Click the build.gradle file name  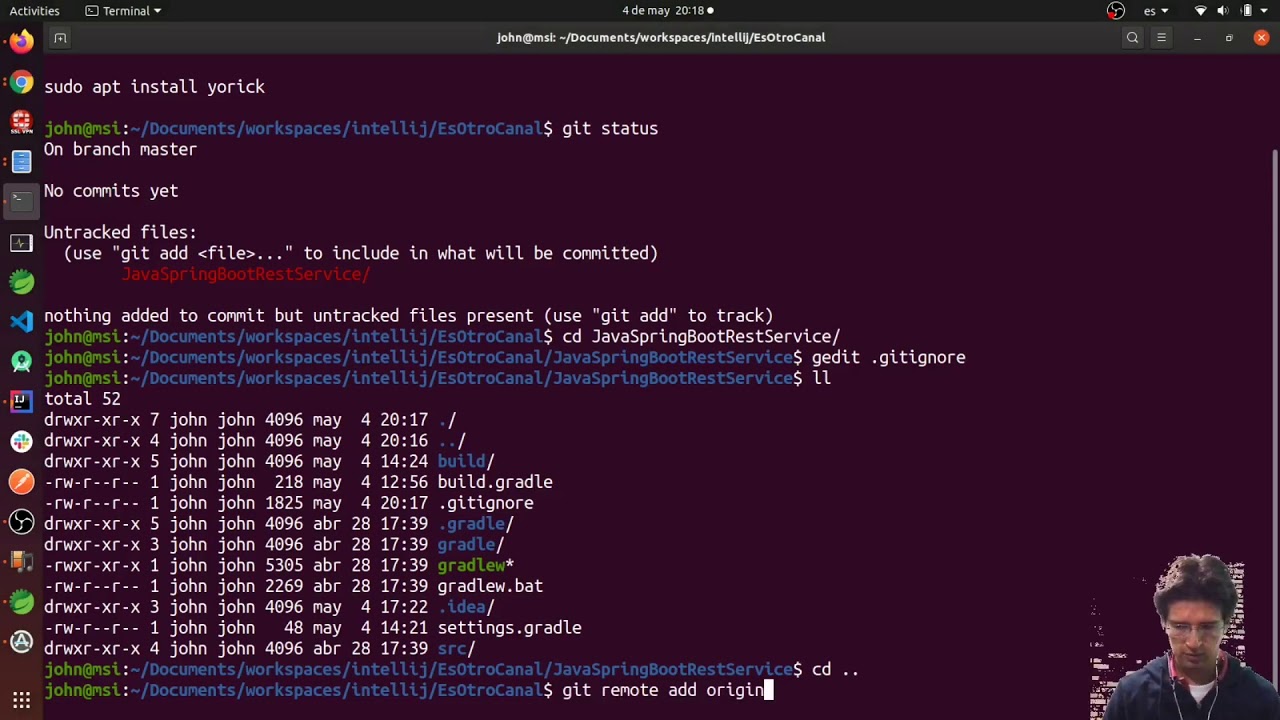click(x=495, y=482)
